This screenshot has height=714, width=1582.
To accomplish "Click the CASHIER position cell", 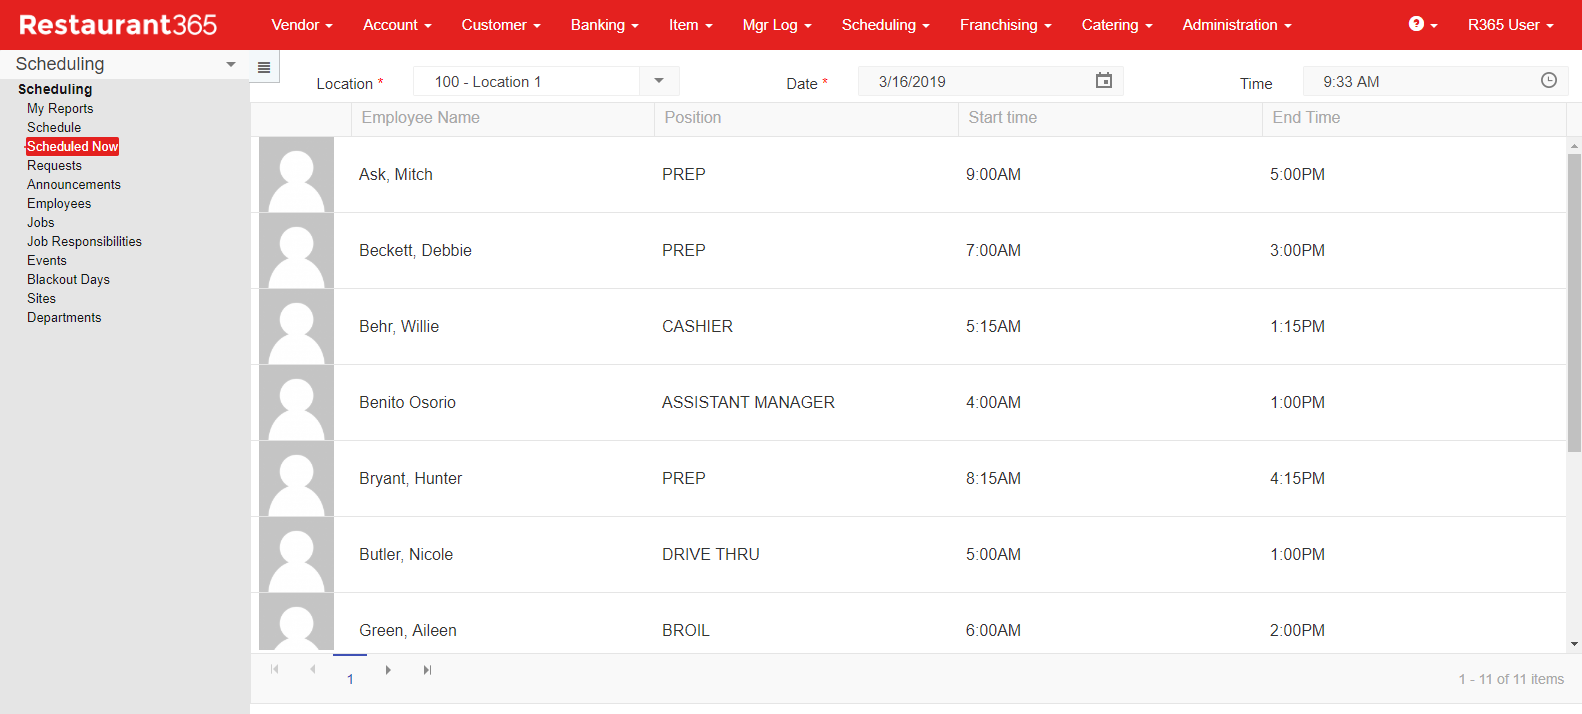I will pos(697,327).
